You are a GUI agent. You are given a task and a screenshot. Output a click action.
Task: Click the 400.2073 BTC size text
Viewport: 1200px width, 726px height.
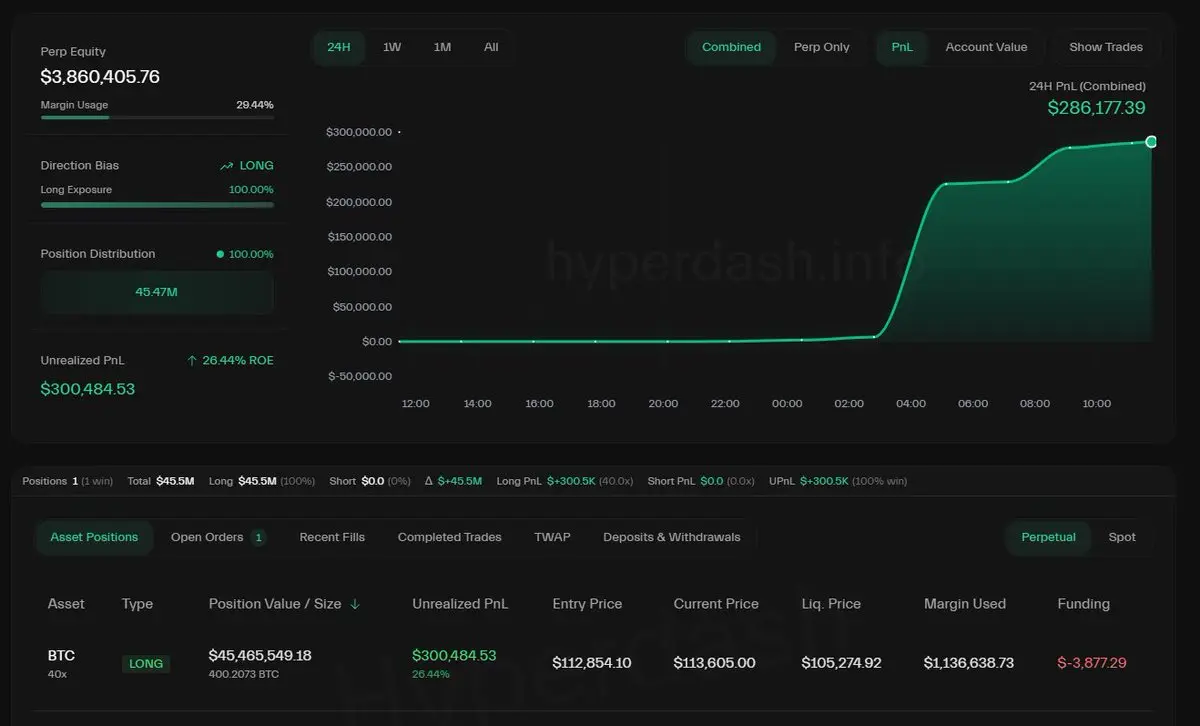(243, 675)
